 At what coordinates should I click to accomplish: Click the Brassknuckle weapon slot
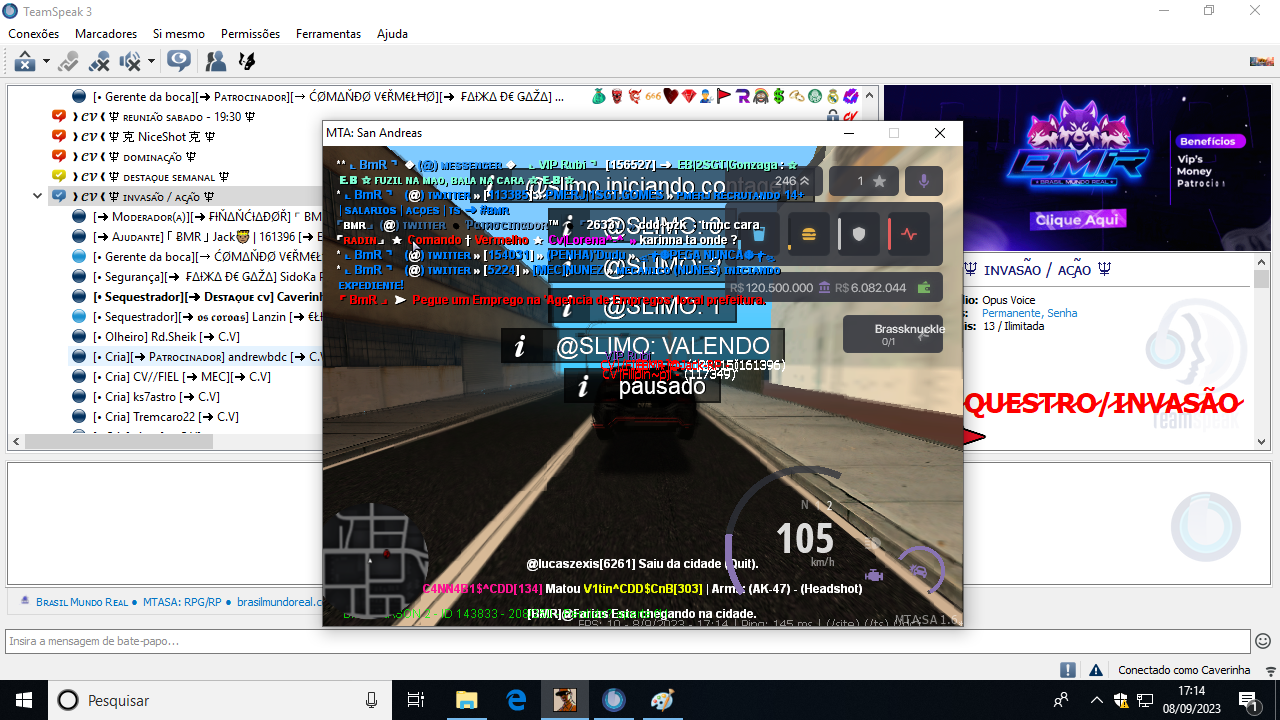pos(894,334)
